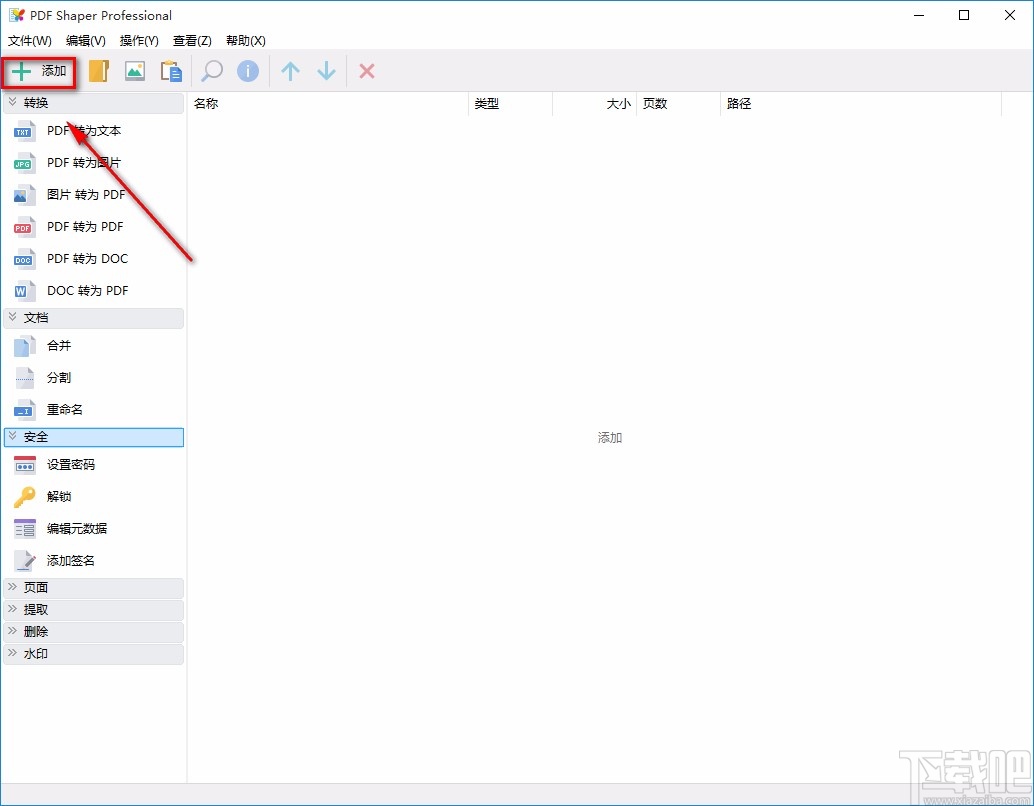Click the 重命名 rename icon

(24, 410)
